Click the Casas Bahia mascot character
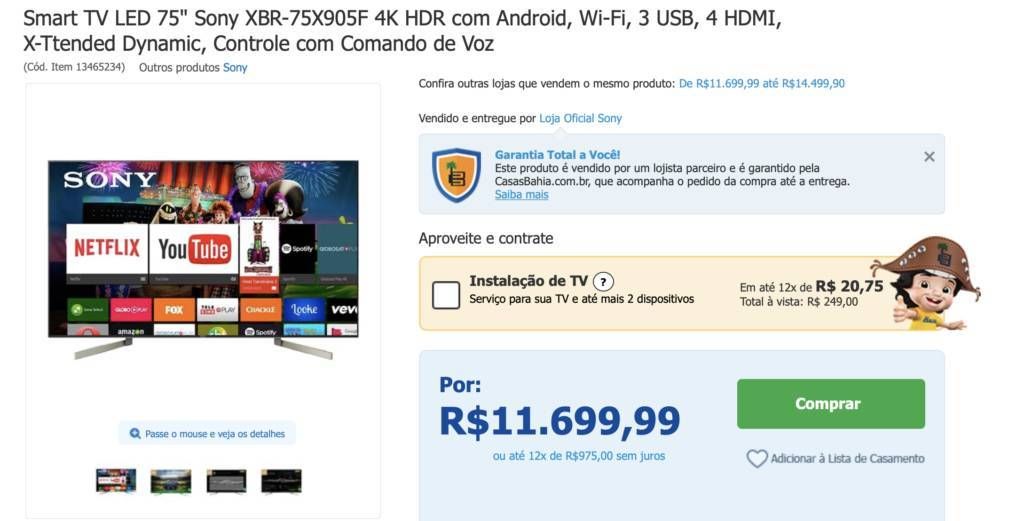Image resolution: width=1024 pixels, height=521 pixels. point(926,283)
